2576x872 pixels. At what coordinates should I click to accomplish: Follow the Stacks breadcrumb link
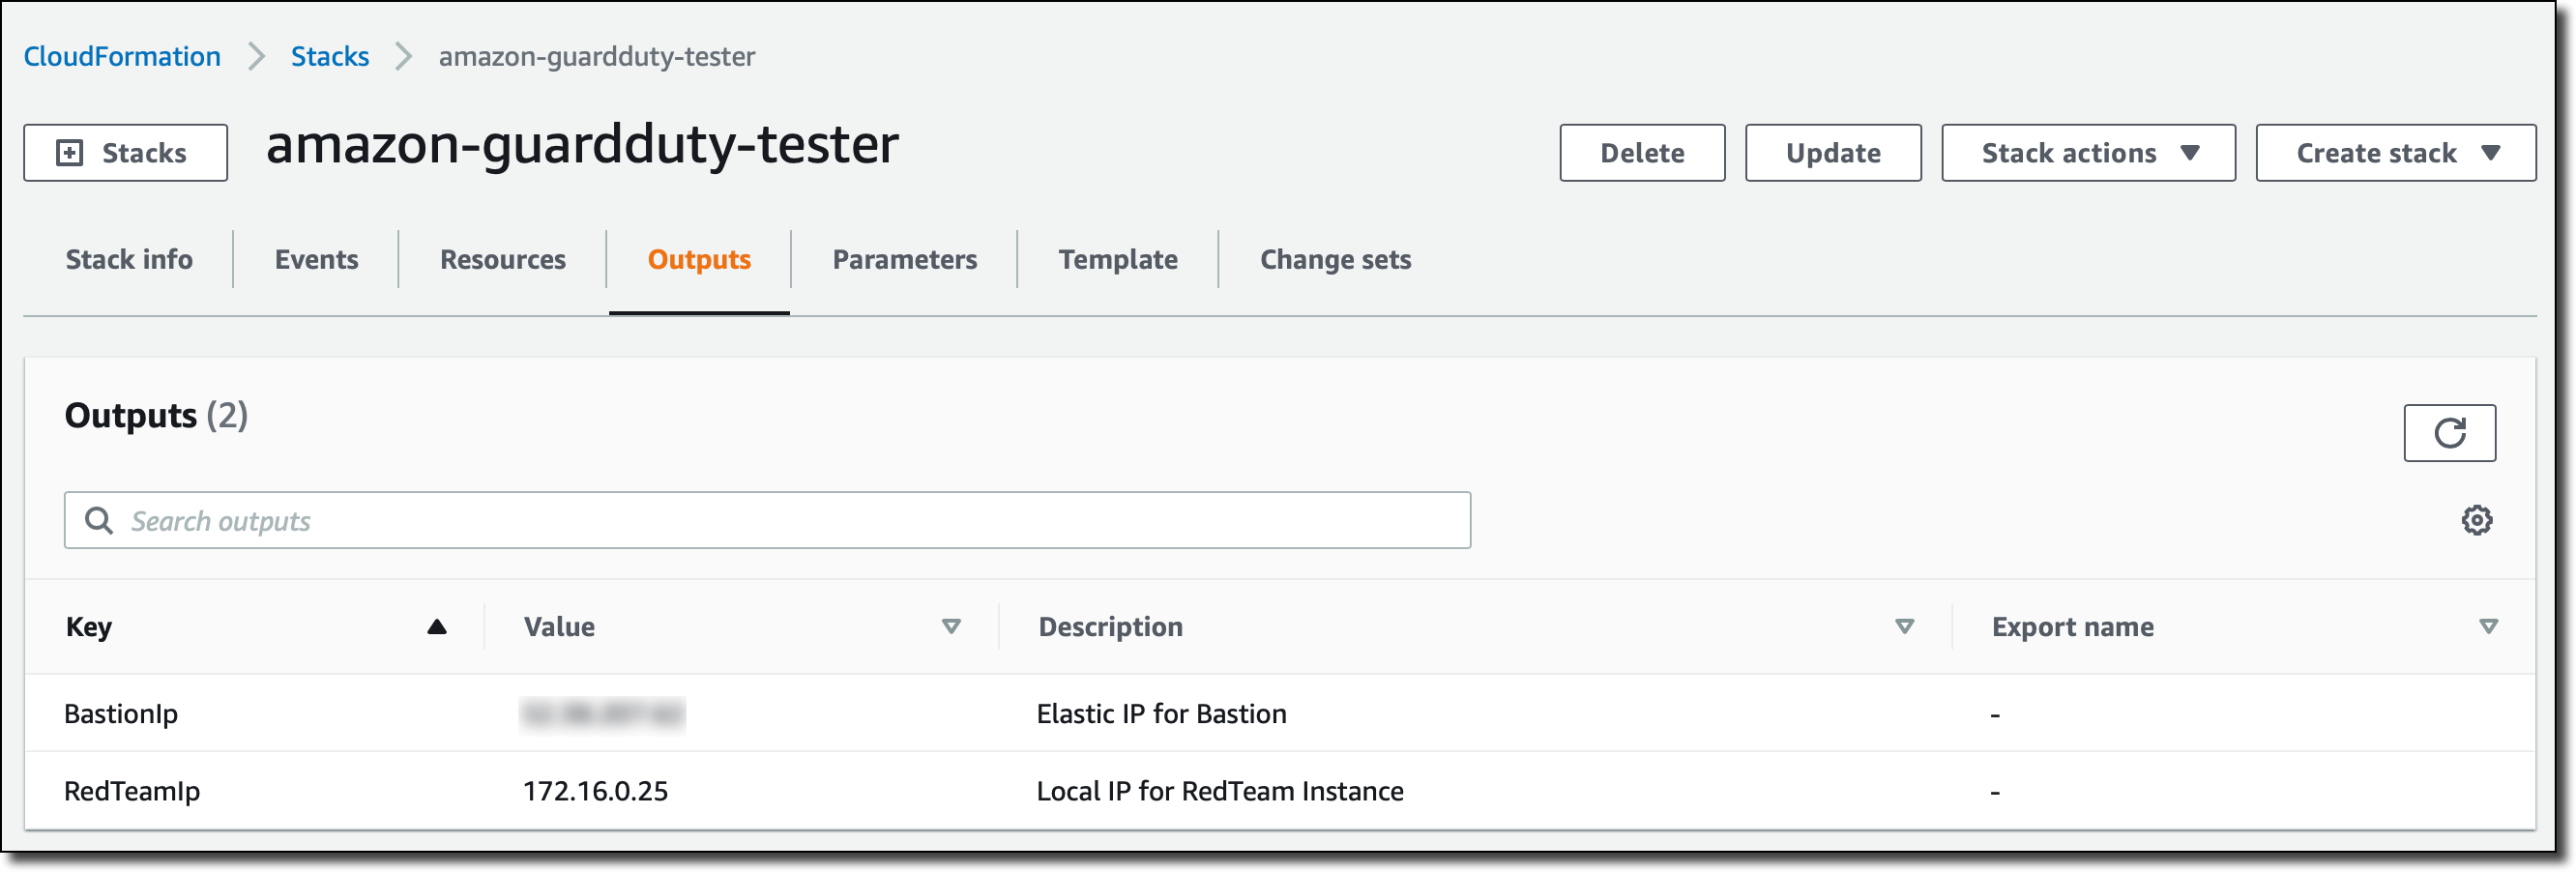330,57
